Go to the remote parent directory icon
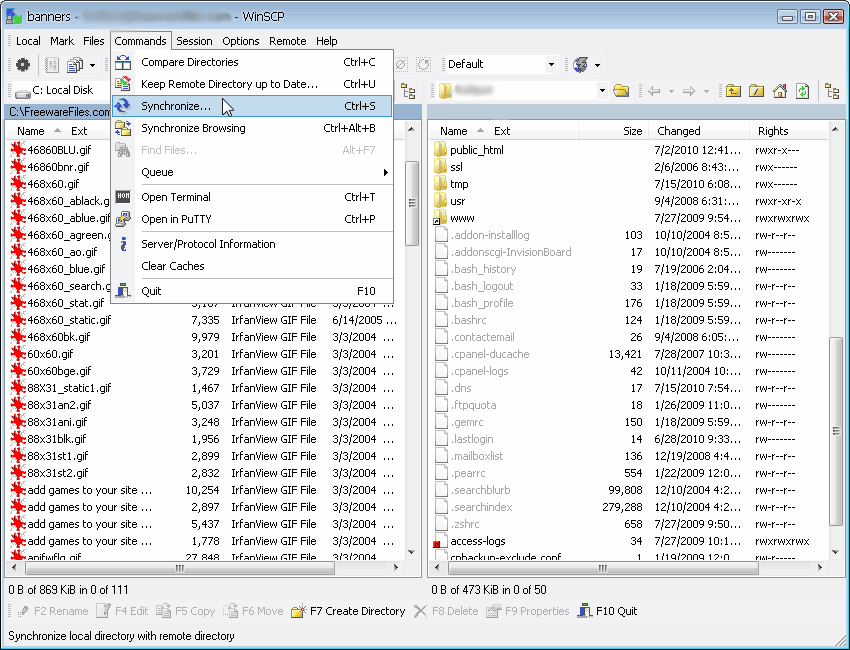 (x=733, y=91)
